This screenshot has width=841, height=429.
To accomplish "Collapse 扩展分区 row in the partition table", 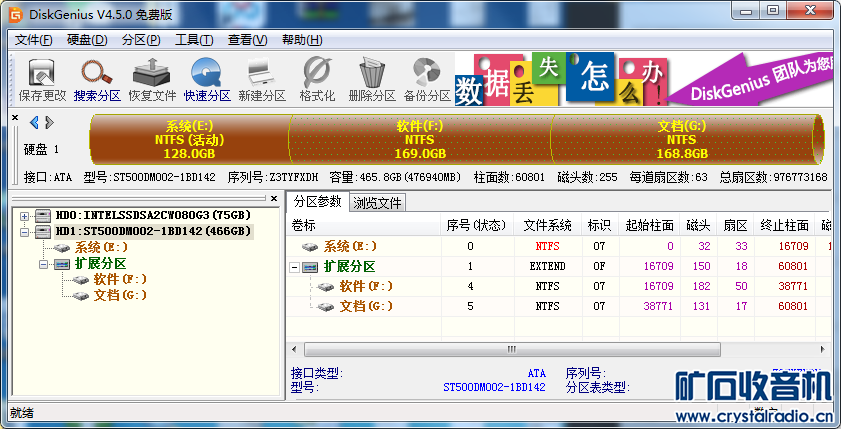I will coord(294,267).
